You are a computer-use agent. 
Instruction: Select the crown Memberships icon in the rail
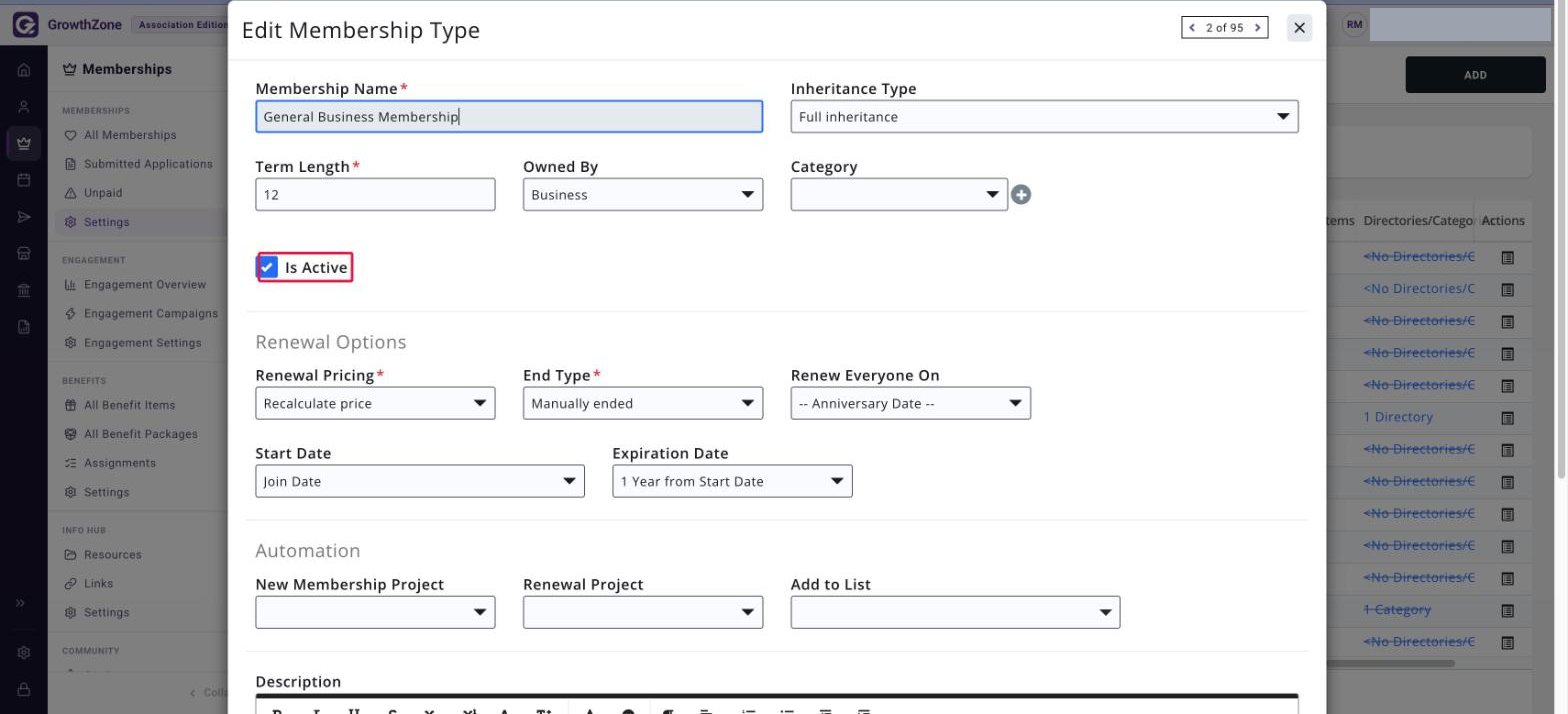[x=24, y=143]
